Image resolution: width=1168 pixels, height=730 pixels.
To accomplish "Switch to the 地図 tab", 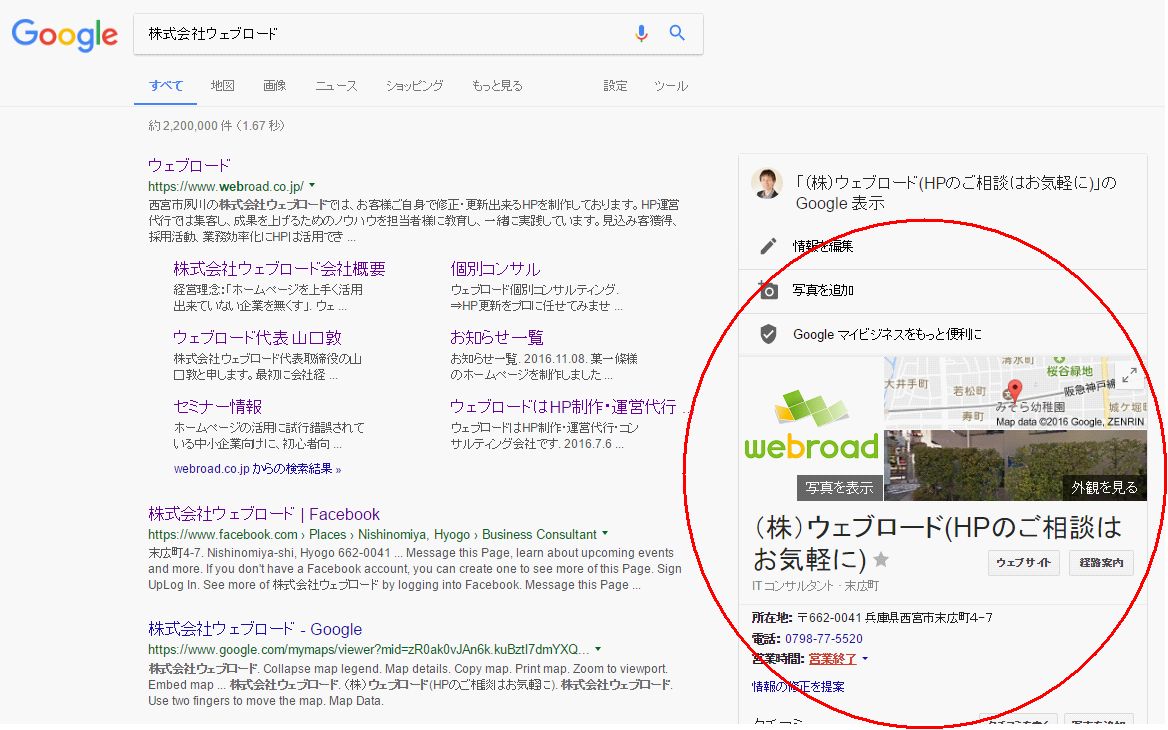I will tap(222, 86).
